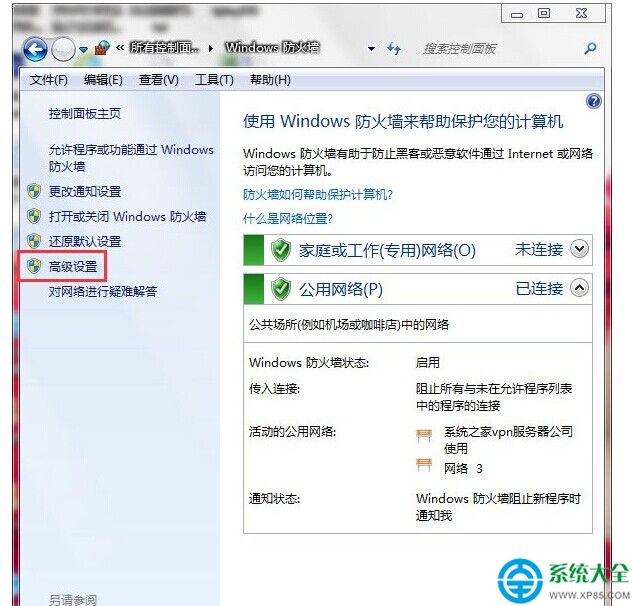Open the 文件(F) menu
Image resolution: width=632 pixels, height=606 pixels.
(x=48, y=80)
